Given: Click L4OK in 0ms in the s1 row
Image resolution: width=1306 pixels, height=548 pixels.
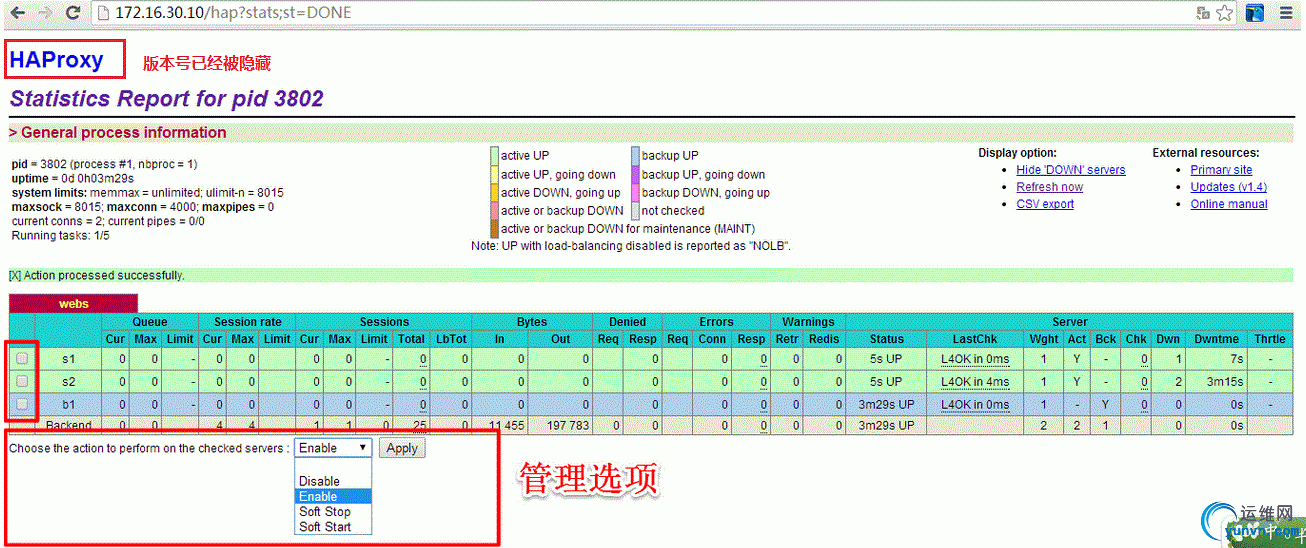Looking at the screenshot, I should click(x=975, y=359).
